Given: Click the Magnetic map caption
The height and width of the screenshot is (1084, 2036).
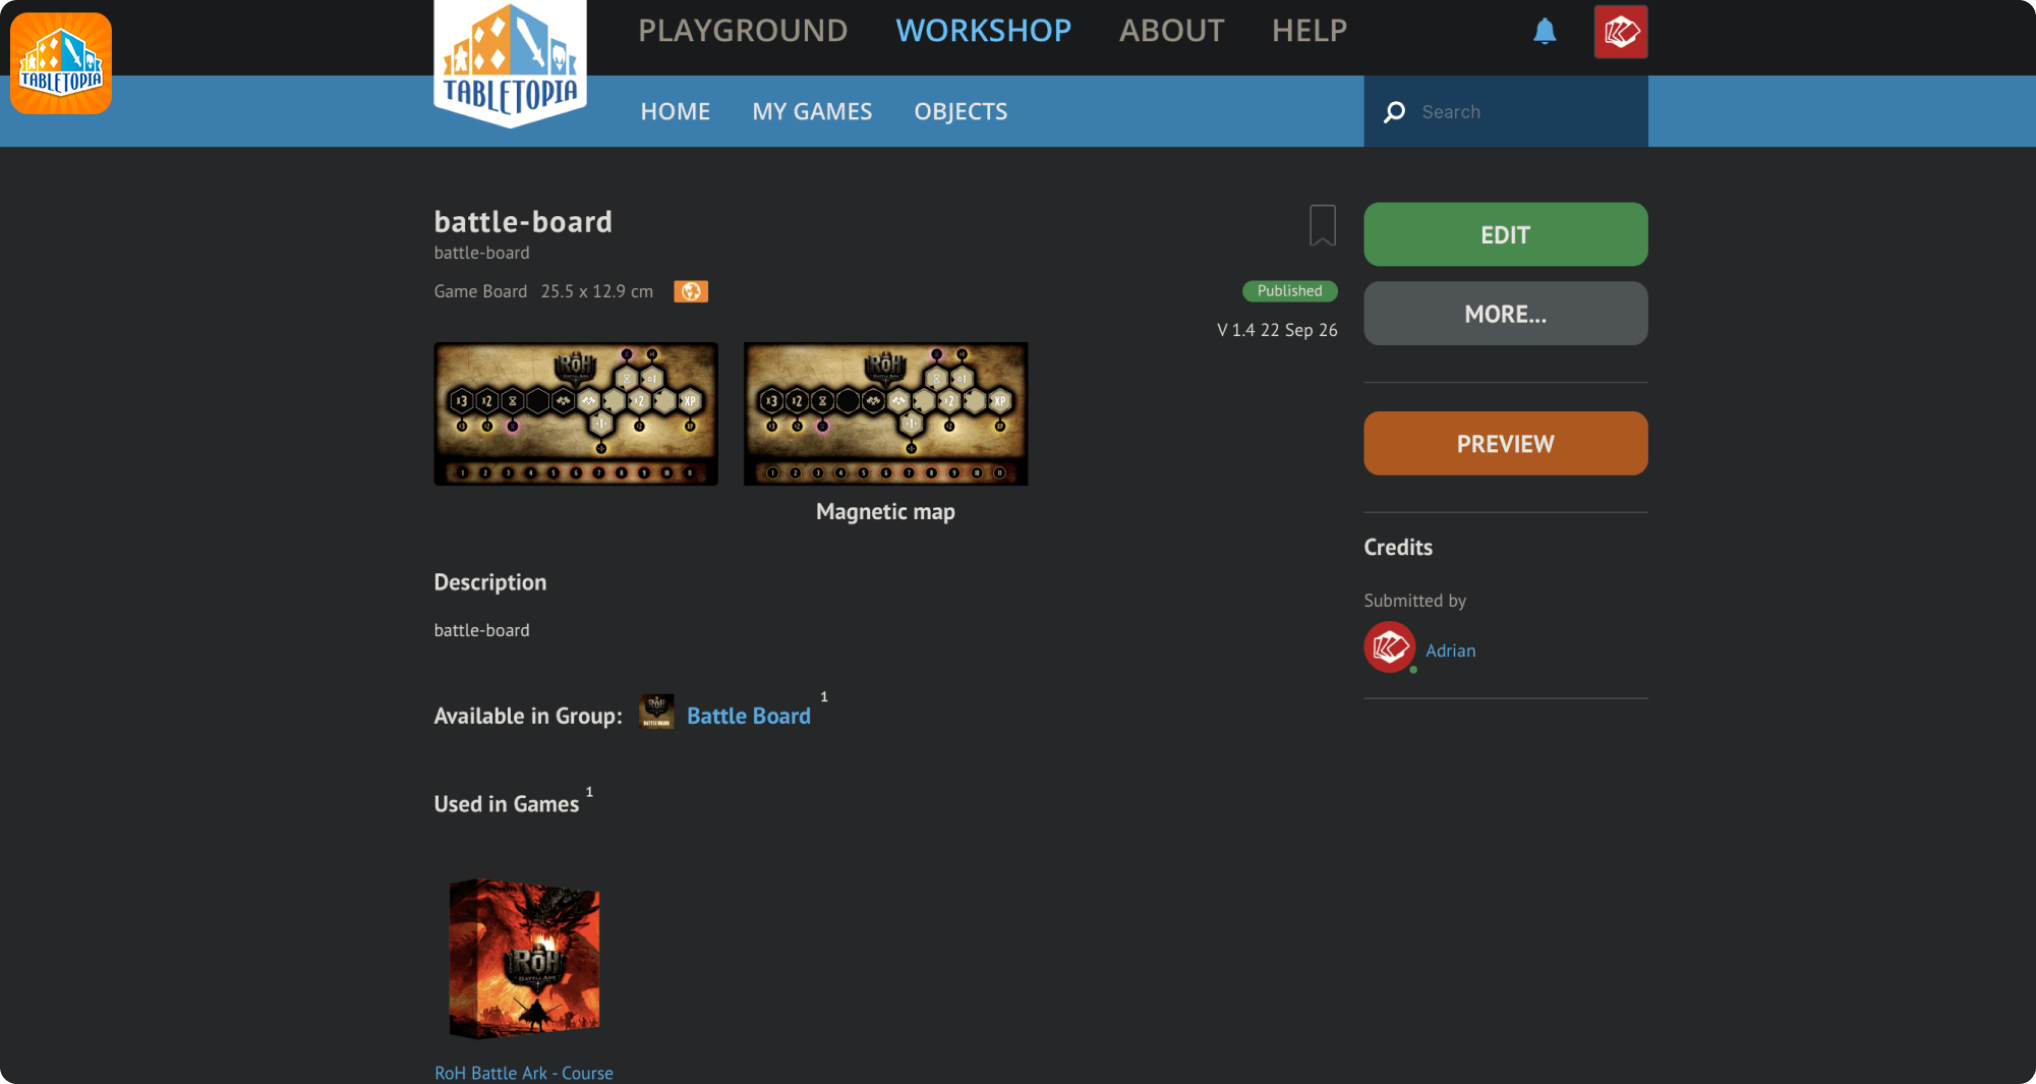Looking at the screenshot, I should pyautogui.click(x=885, y=512).
